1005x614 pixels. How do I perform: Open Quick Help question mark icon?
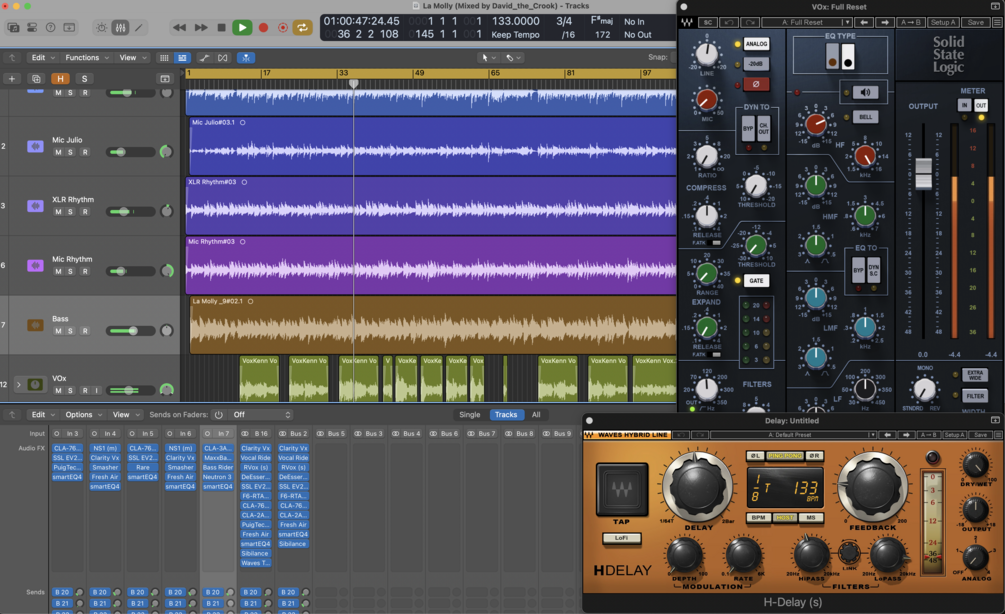click(50, 28)
